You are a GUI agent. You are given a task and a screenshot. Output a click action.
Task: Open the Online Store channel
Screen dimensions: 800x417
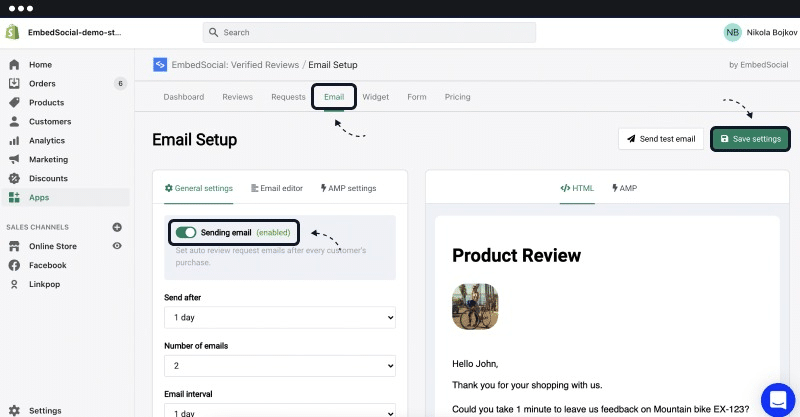click(x=53, y=246)
